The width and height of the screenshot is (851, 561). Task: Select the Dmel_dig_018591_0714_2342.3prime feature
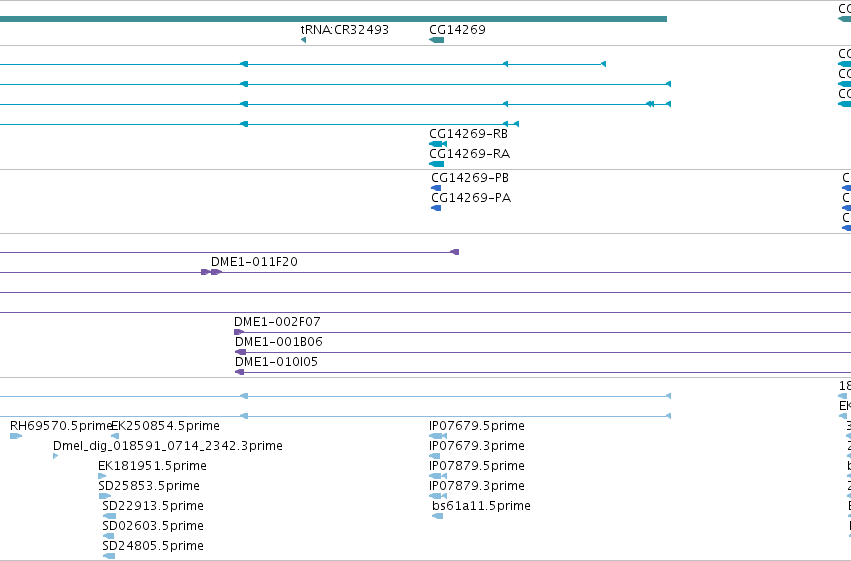pyautogui.click(x=55, y=456)
